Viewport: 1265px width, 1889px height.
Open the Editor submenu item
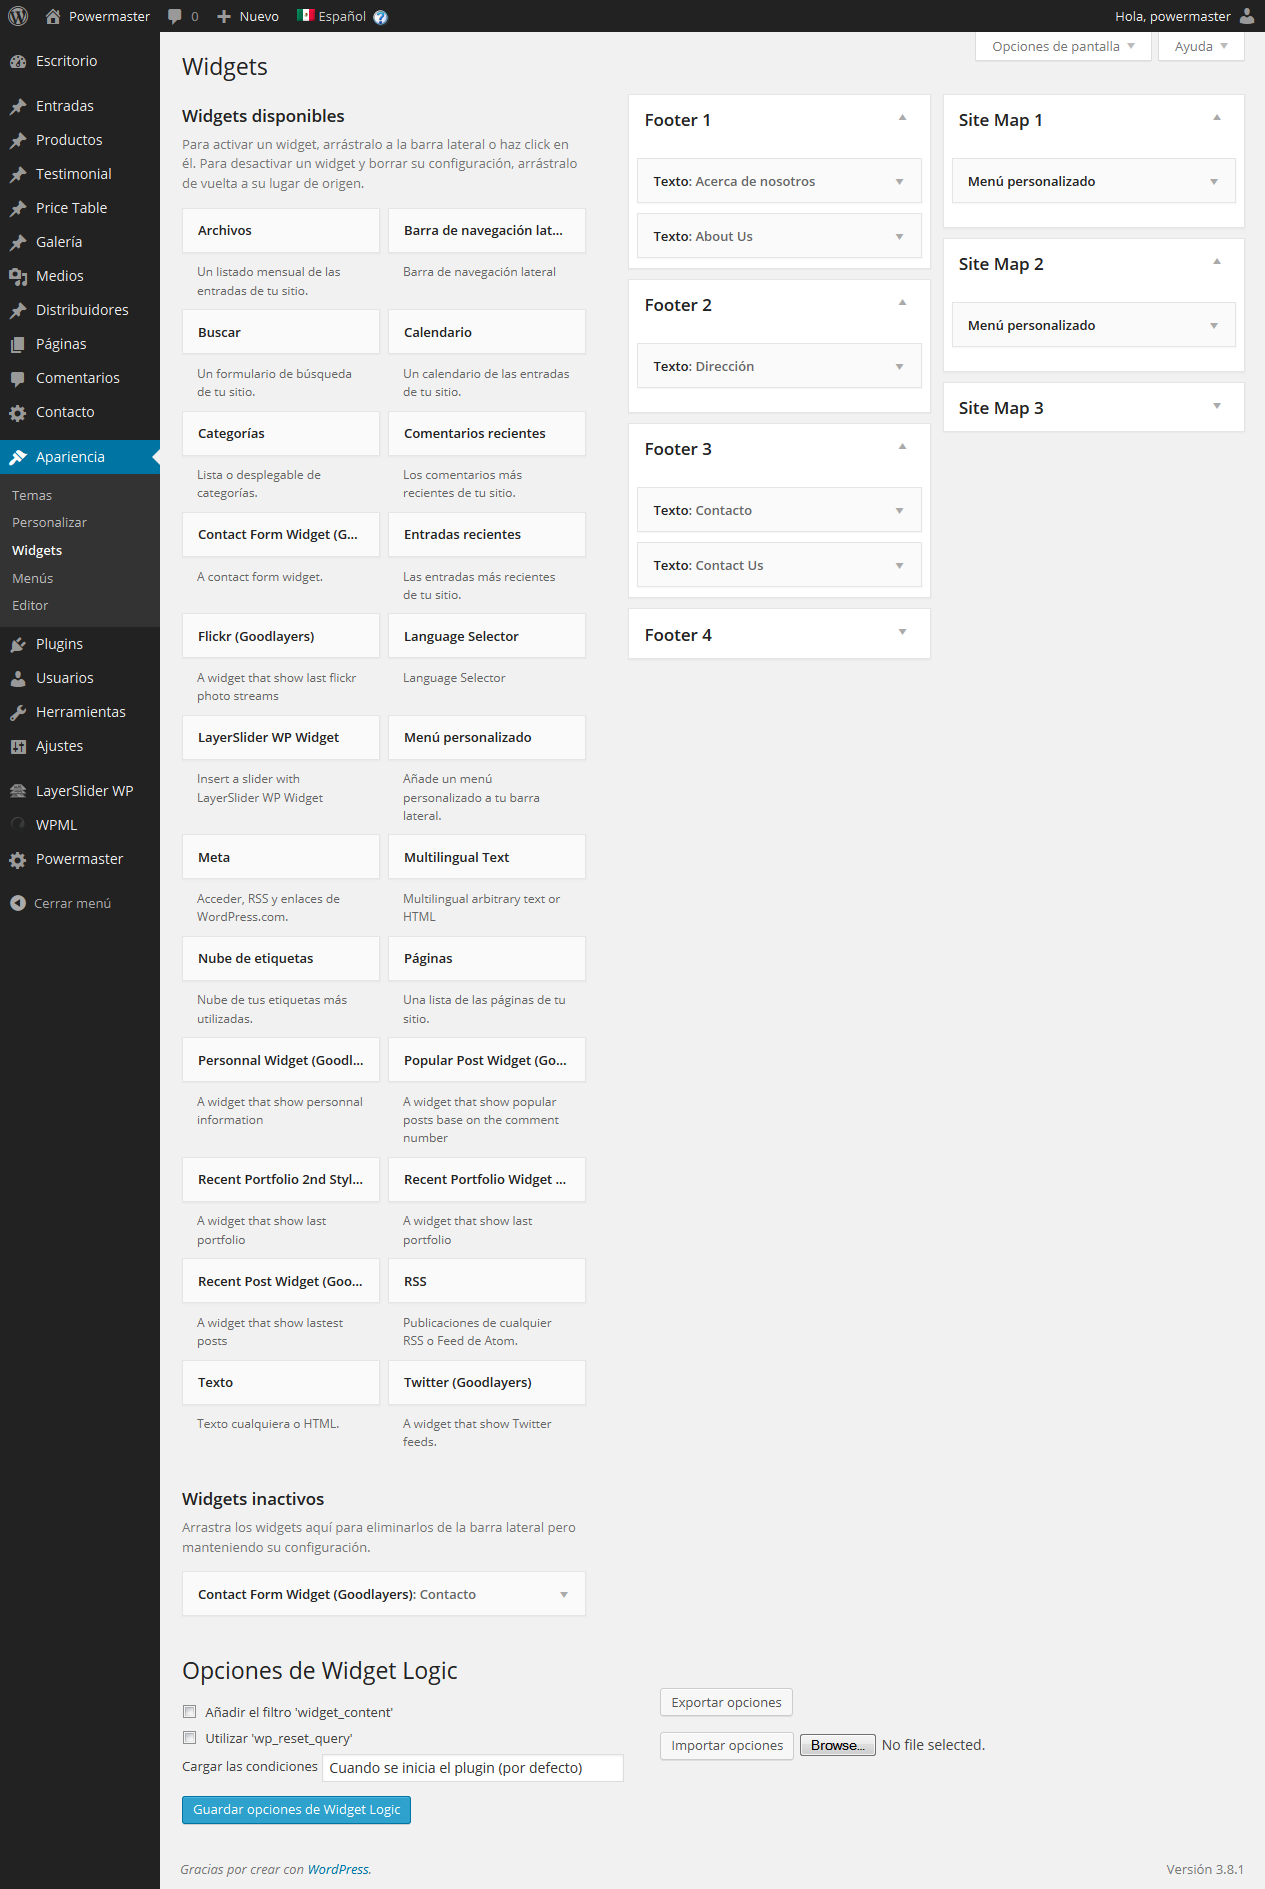[30, 605]
